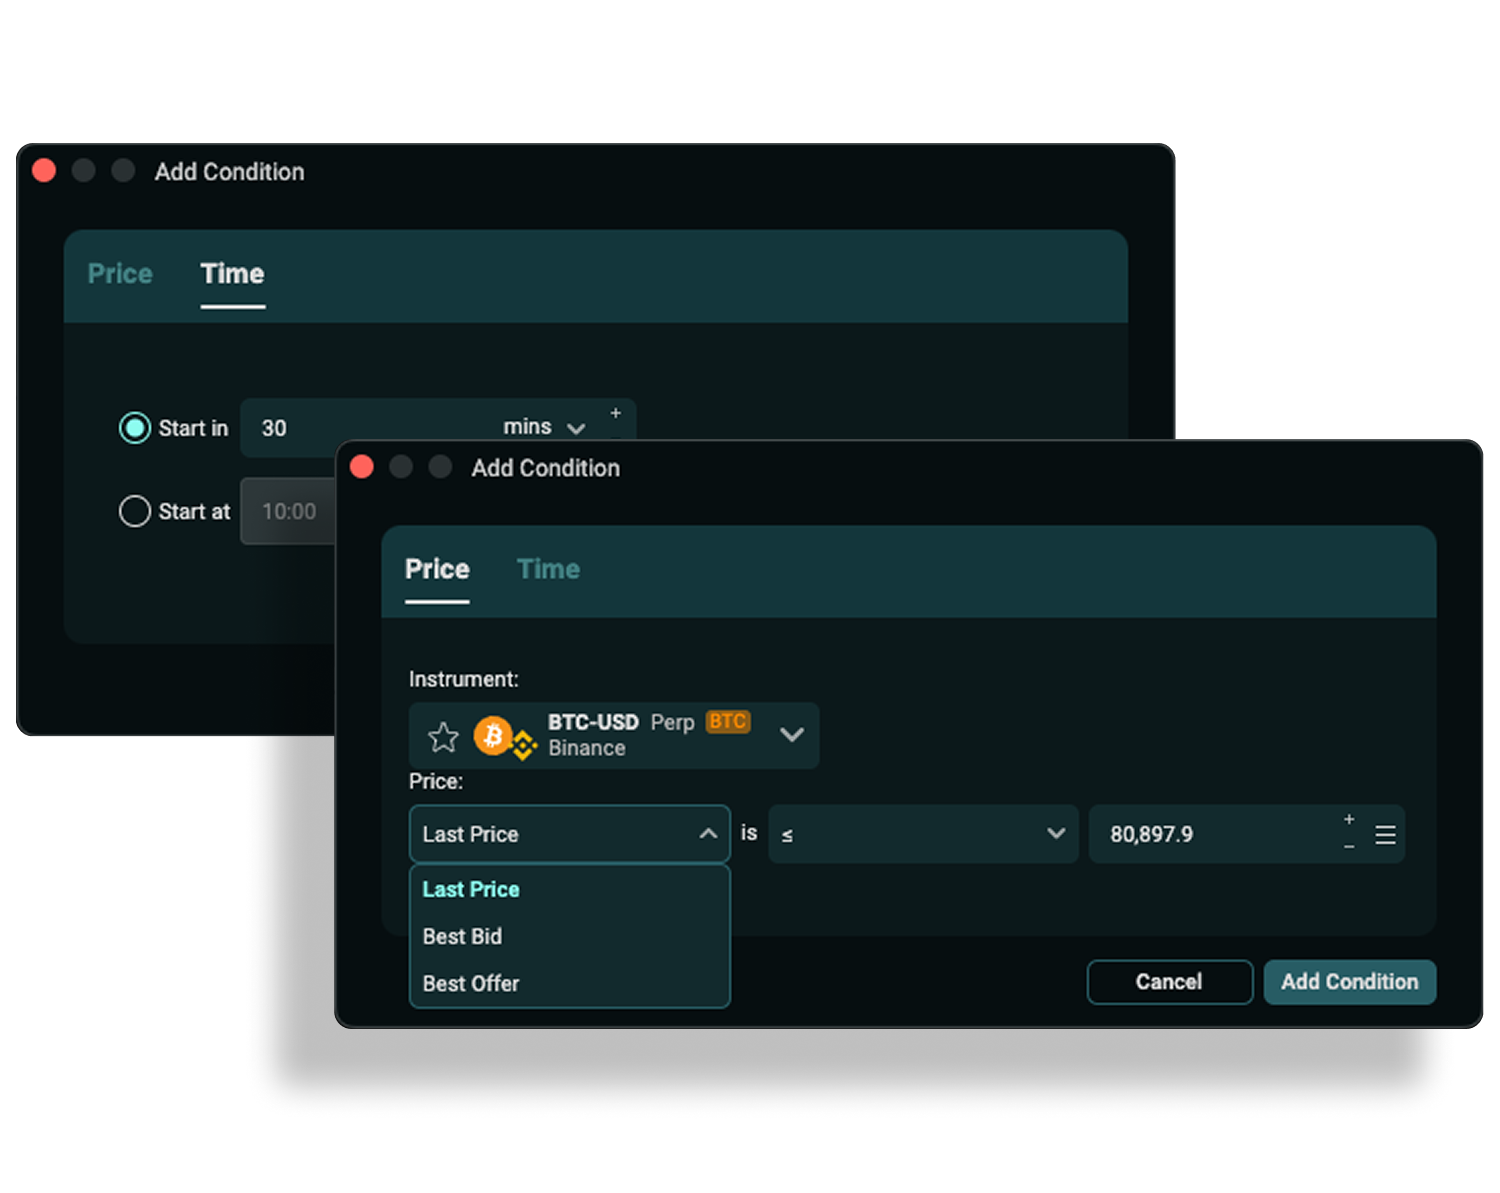
Task: Choose Last Price from the dropdown list
Action: pos(570,889)
